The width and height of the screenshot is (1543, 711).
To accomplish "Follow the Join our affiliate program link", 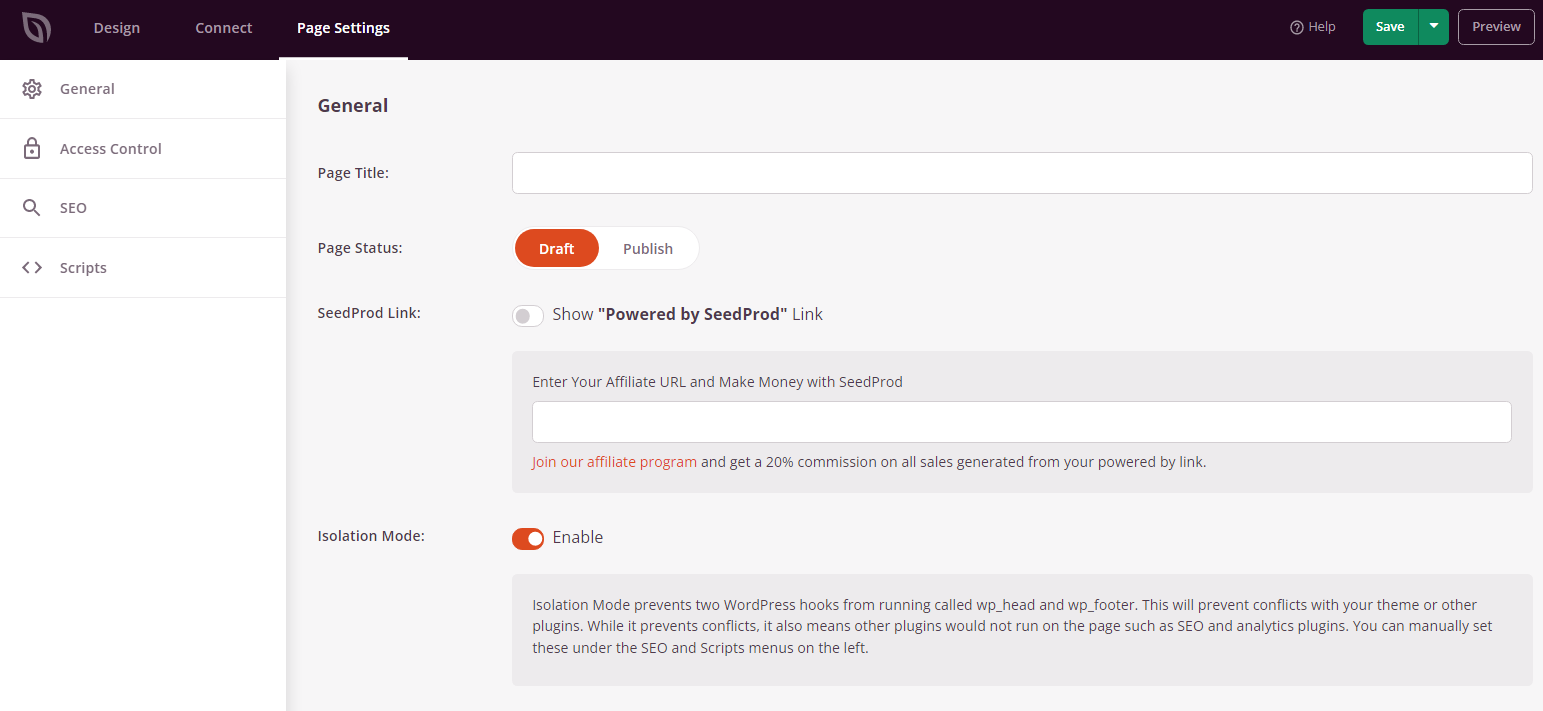I will point(613,461).
